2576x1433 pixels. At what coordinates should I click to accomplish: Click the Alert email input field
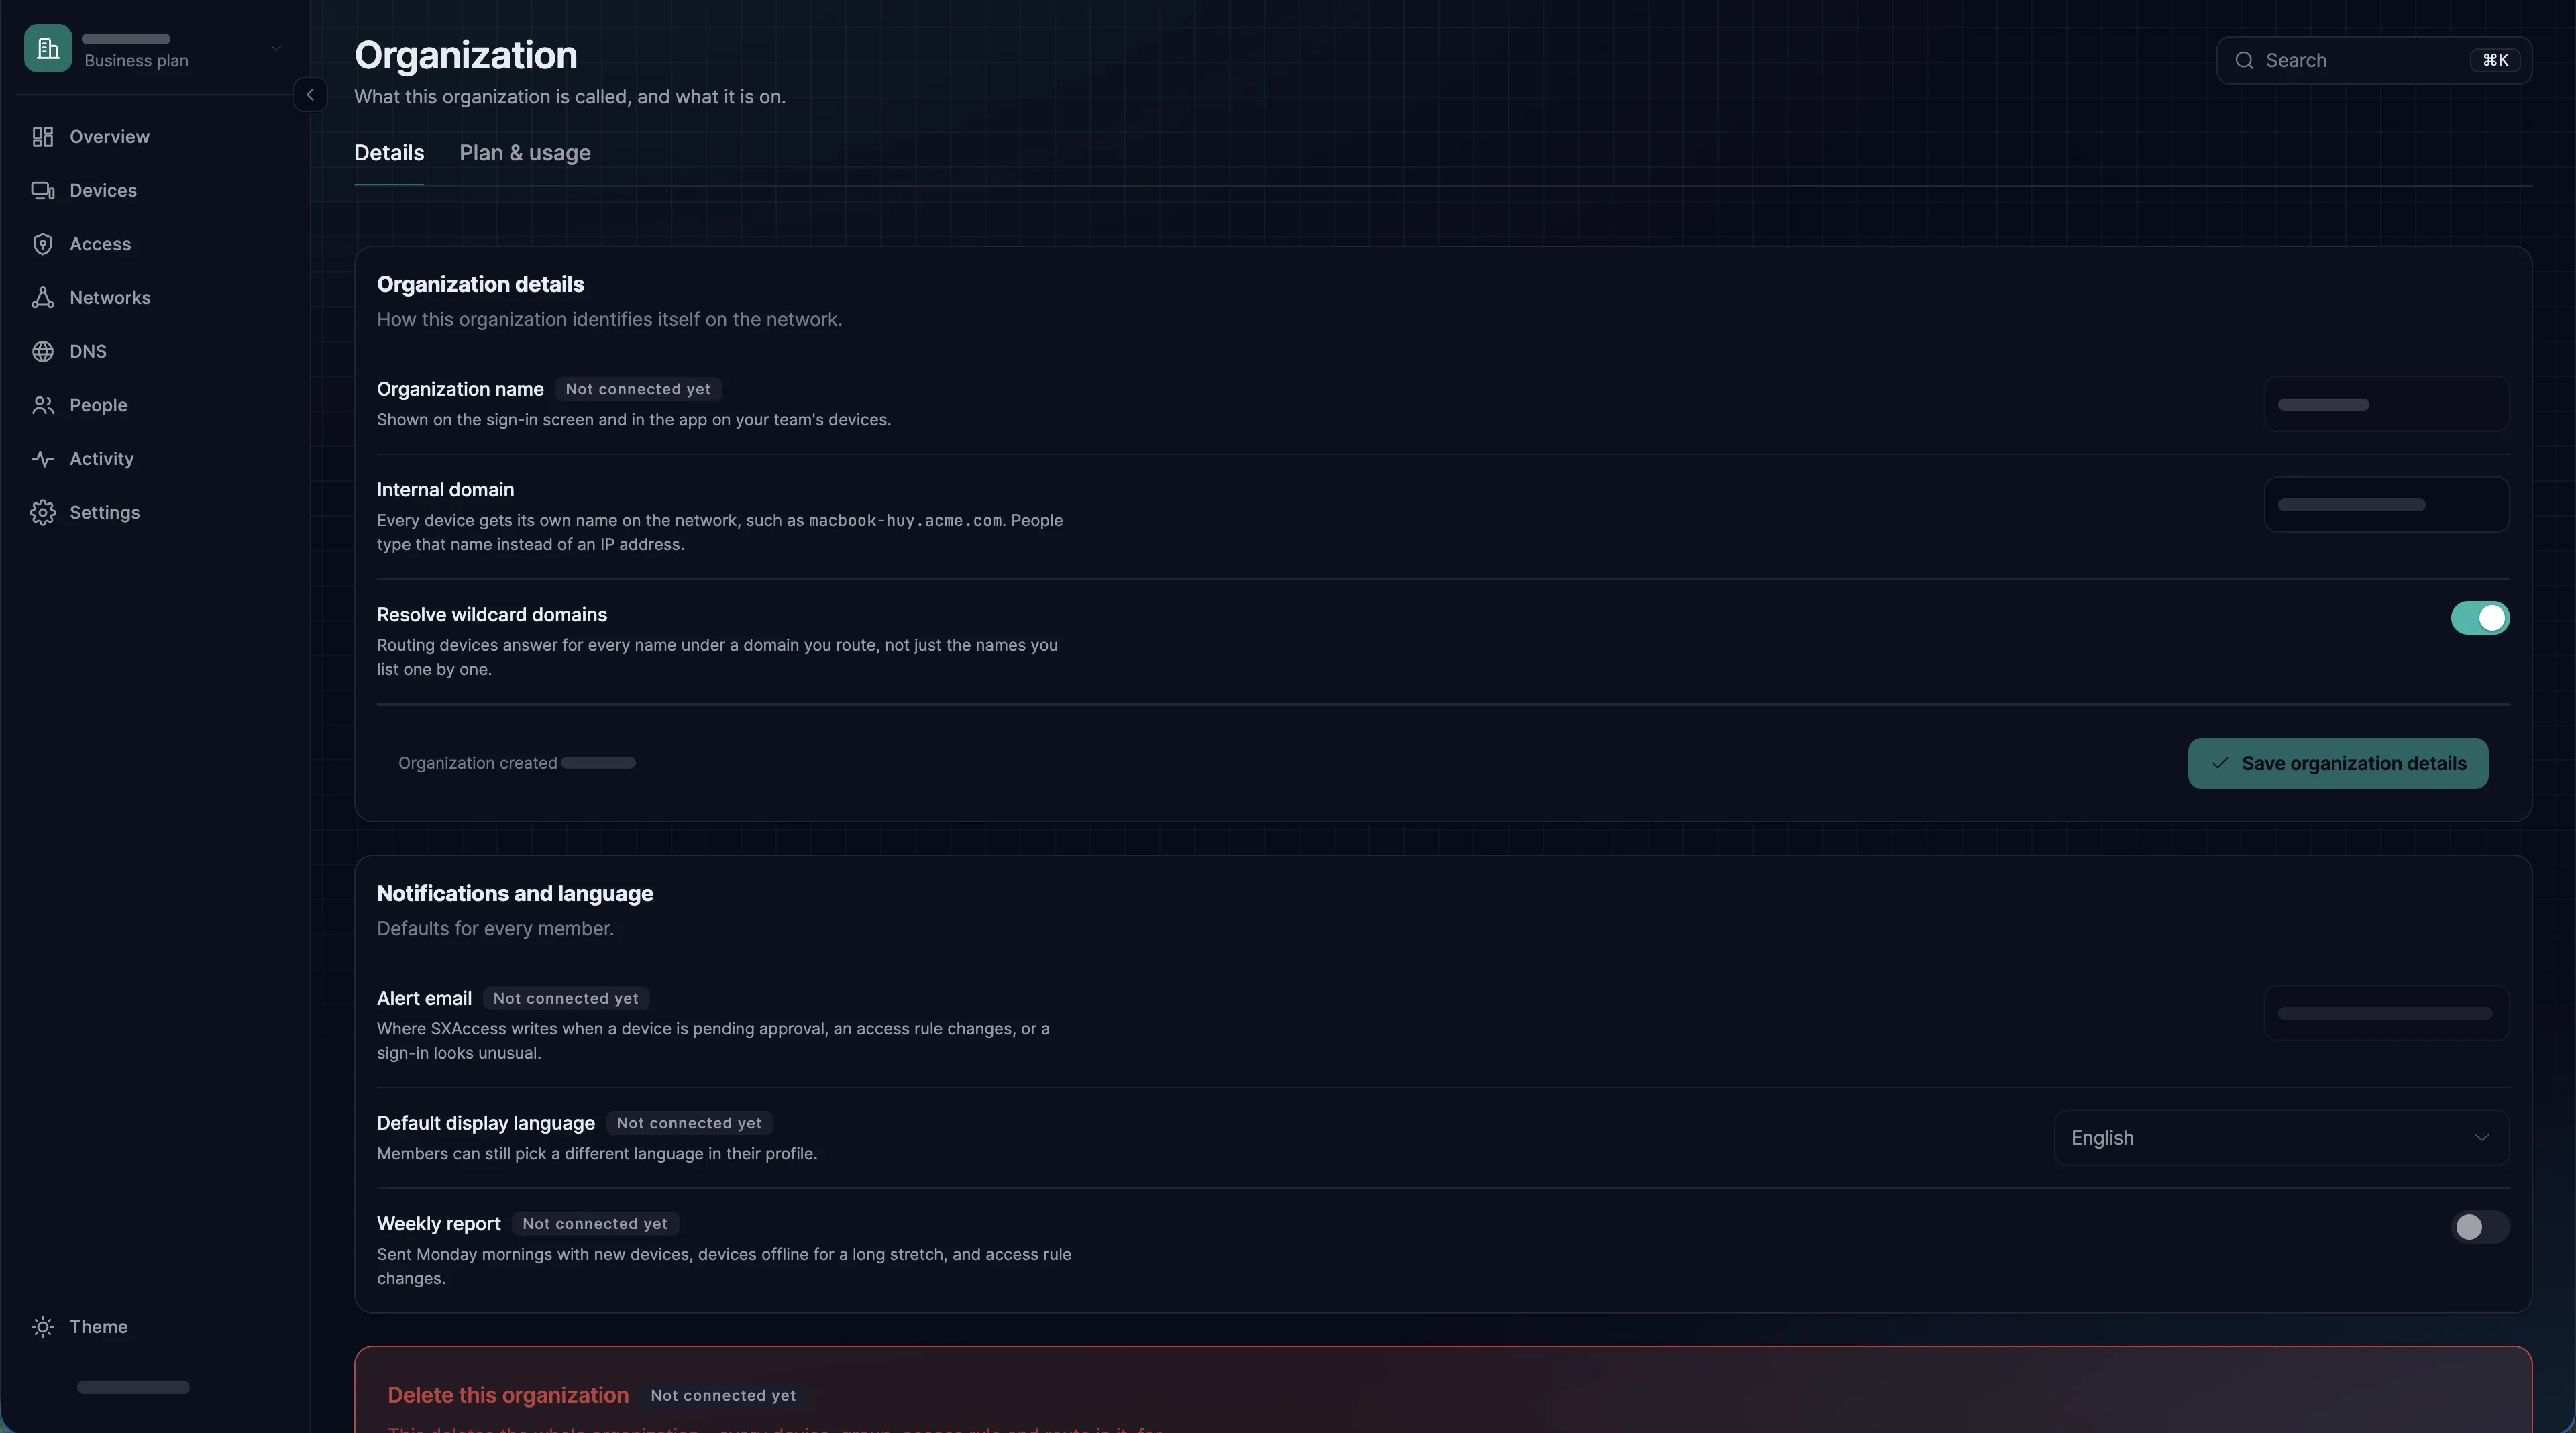(x=2386, y=1013)
